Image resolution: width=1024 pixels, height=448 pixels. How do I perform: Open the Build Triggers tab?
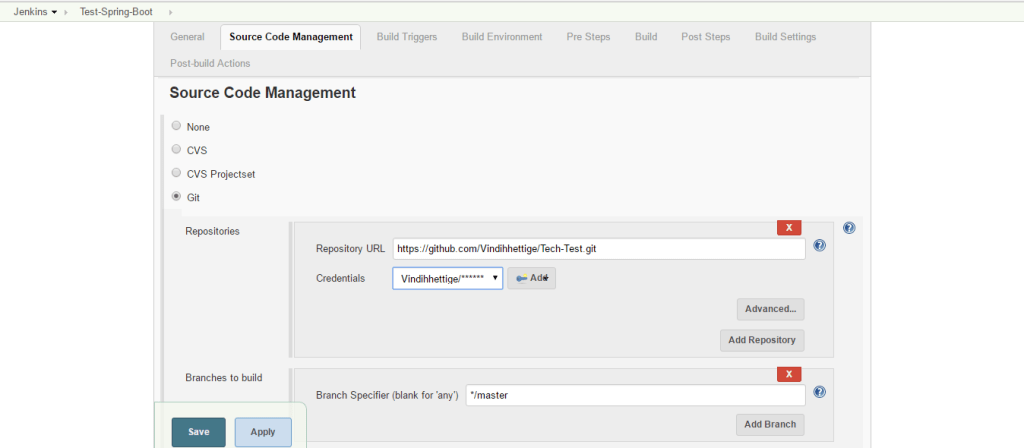(x=407, y=37)
